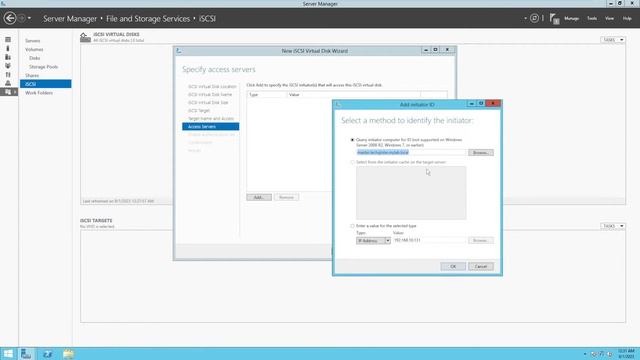Image resolution: width=640 pixels, height=360 pixels.
Task: Click the New iSCSI Virtual Disk Wizard title icon
Action: click(x=179, y=51)
